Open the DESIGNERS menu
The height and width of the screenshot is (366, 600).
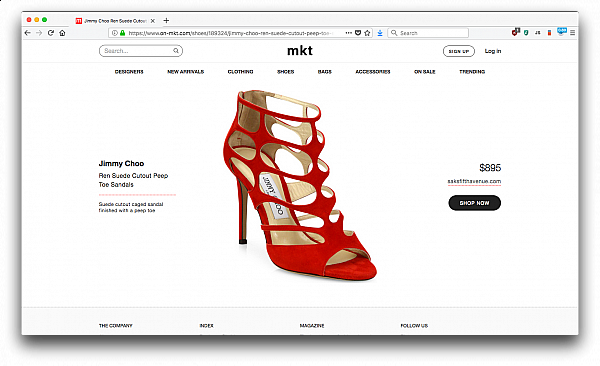pyautogui.click(x=129, y=72)
